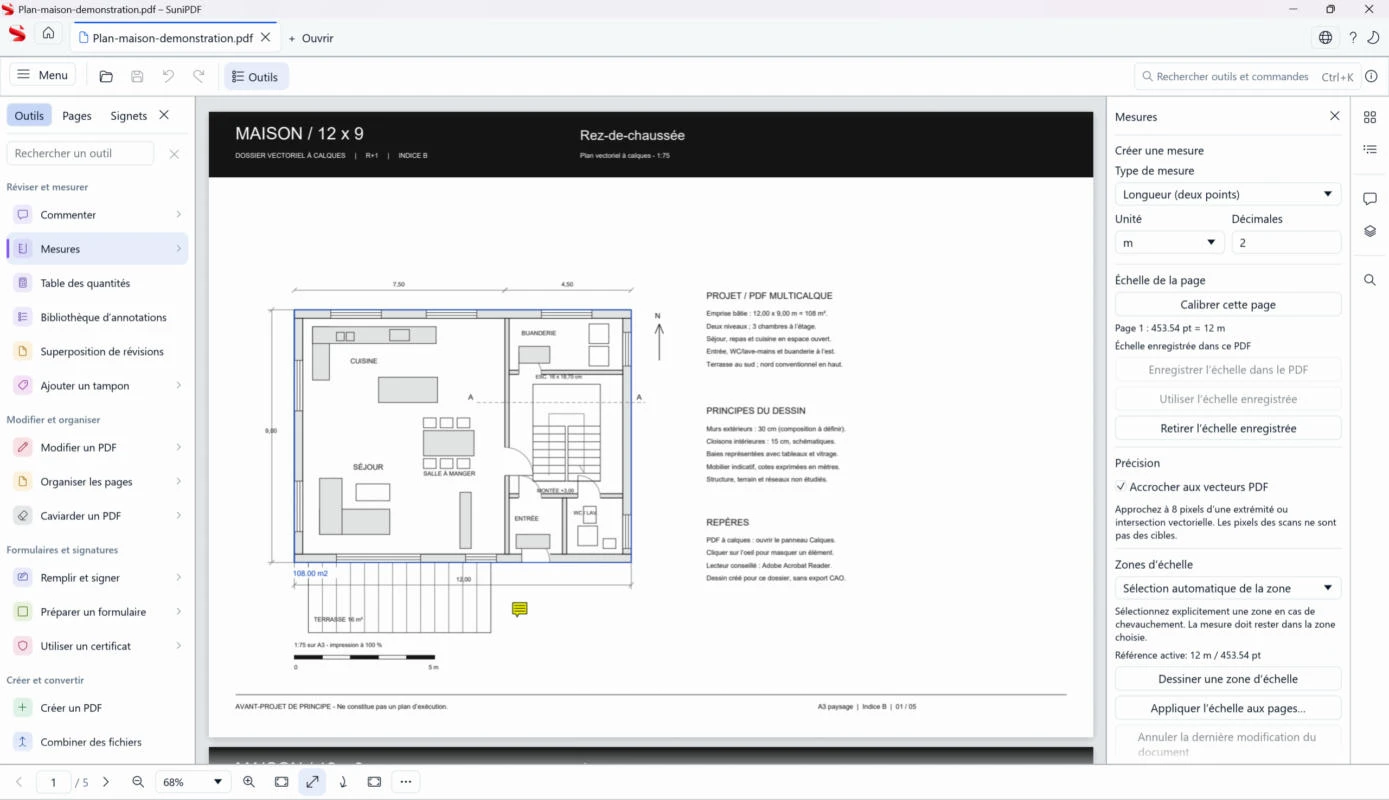1389x800 pixels.
Task: Open the comments icon in the right rail
Action: (1370, 199)
